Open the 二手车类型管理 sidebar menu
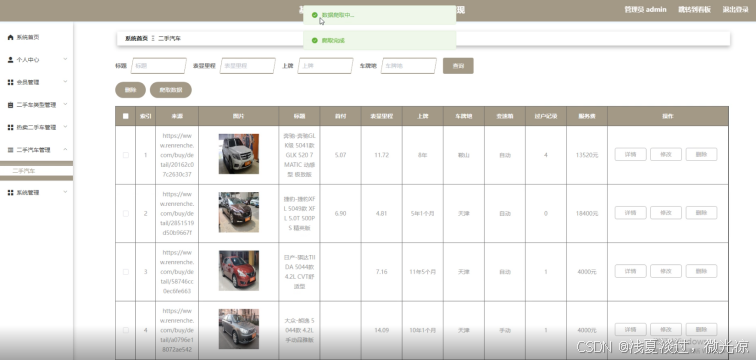This screenshot has width=756, height=361. pyautogui.click(x=37, y=105)
